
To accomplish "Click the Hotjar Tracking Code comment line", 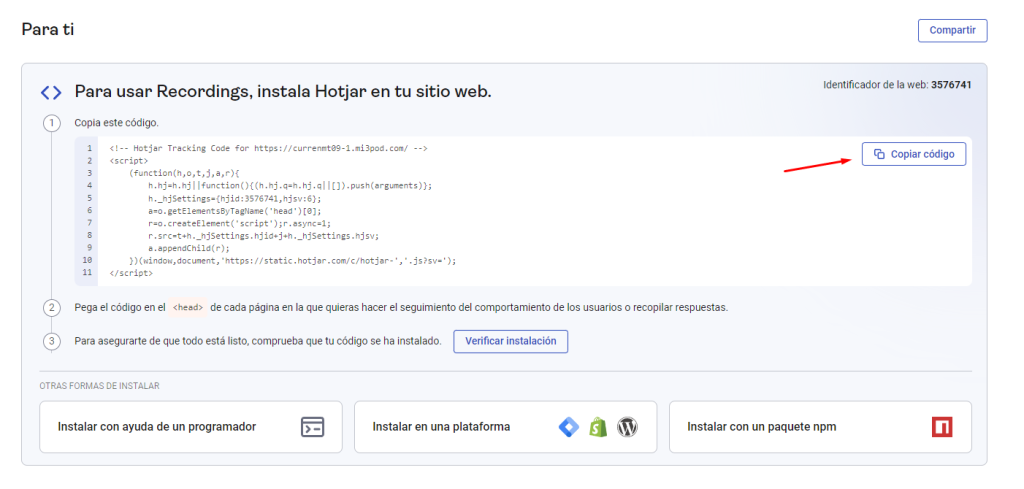I will tap(268, 148).
